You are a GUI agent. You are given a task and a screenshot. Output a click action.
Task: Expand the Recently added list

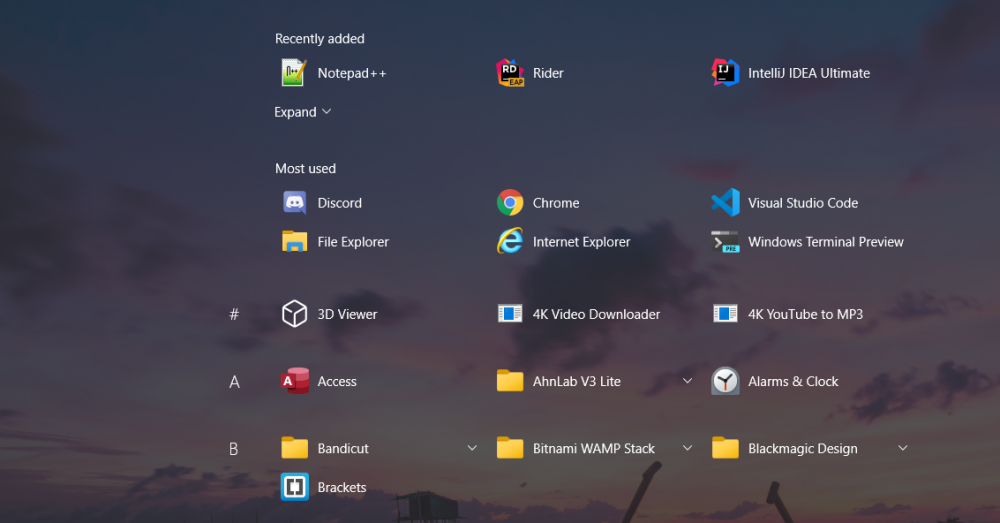click(303, 112)
